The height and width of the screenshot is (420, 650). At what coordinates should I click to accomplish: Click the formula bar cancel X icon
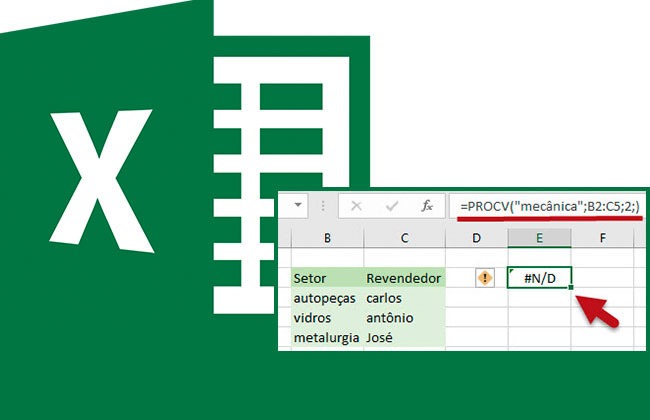click(356, 206)
